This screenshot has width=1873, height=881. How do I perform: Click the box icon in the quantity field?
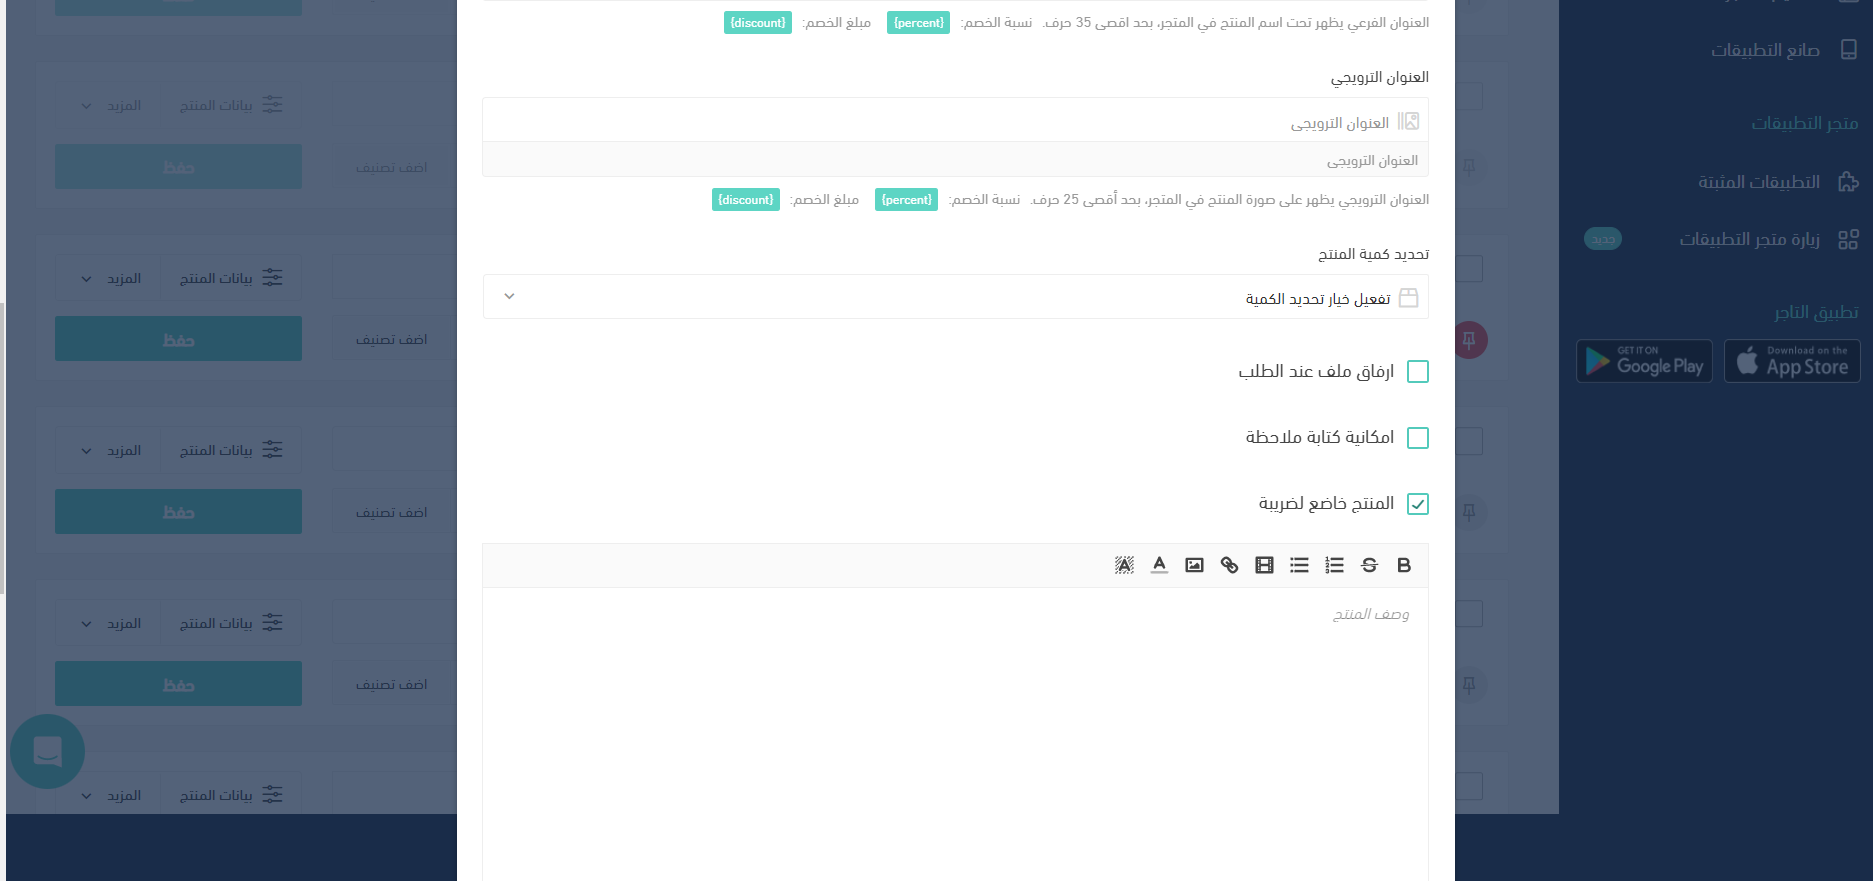pos(1408,298)
